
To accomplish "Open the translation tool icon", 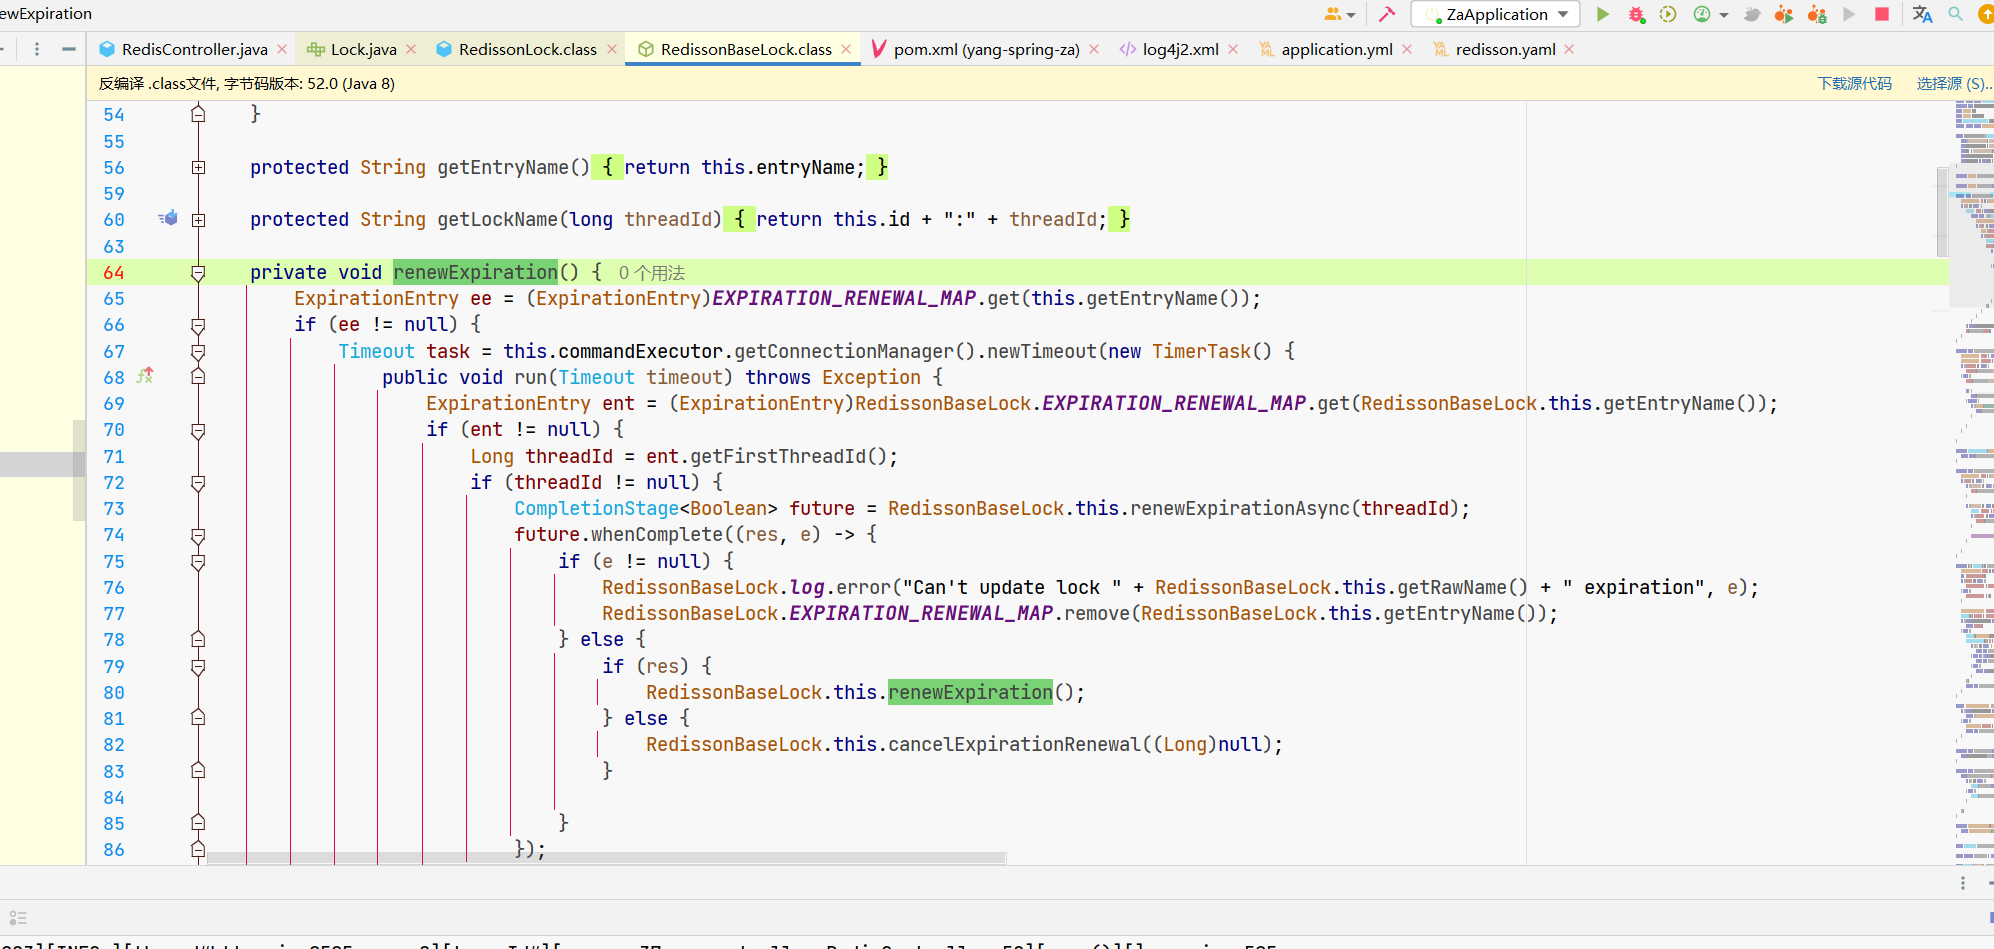I will [1922, 14].
